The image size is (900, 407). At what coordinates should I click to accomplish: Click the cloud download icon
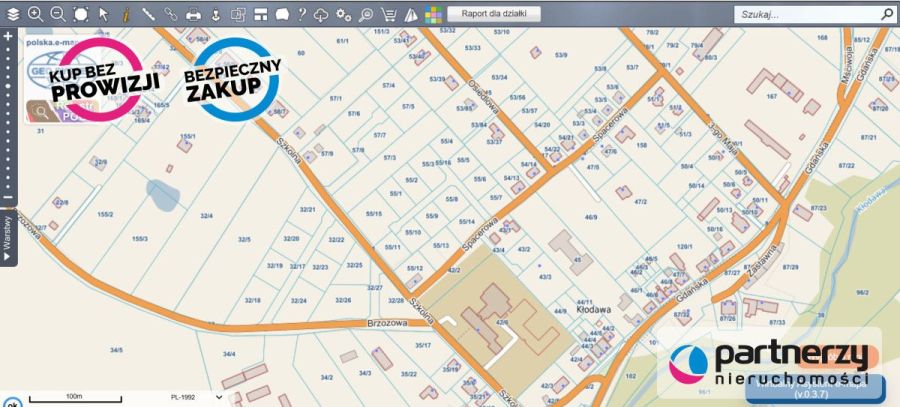[321, 15]
